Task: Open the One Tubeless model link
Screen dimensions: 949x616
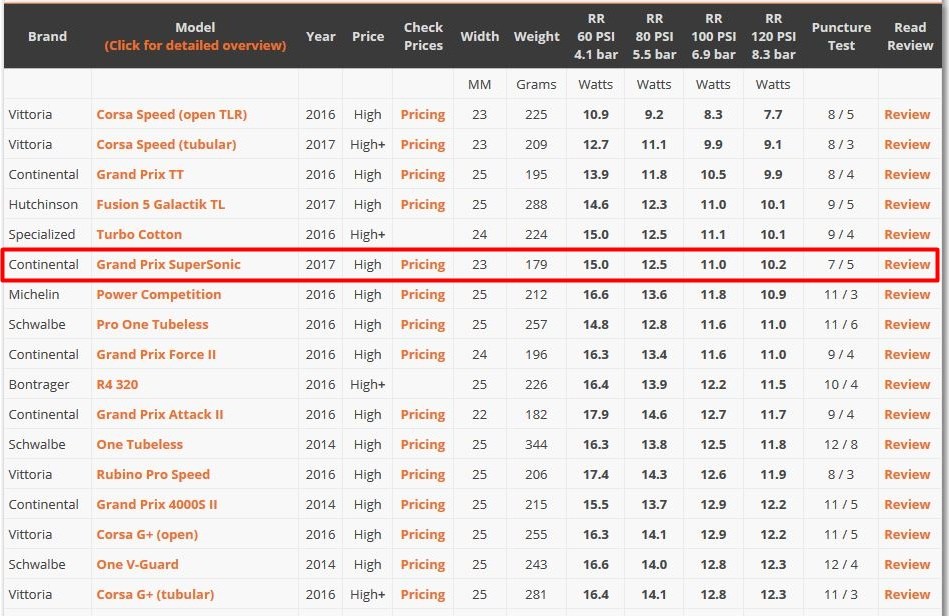Action: (x=139, y=444)
